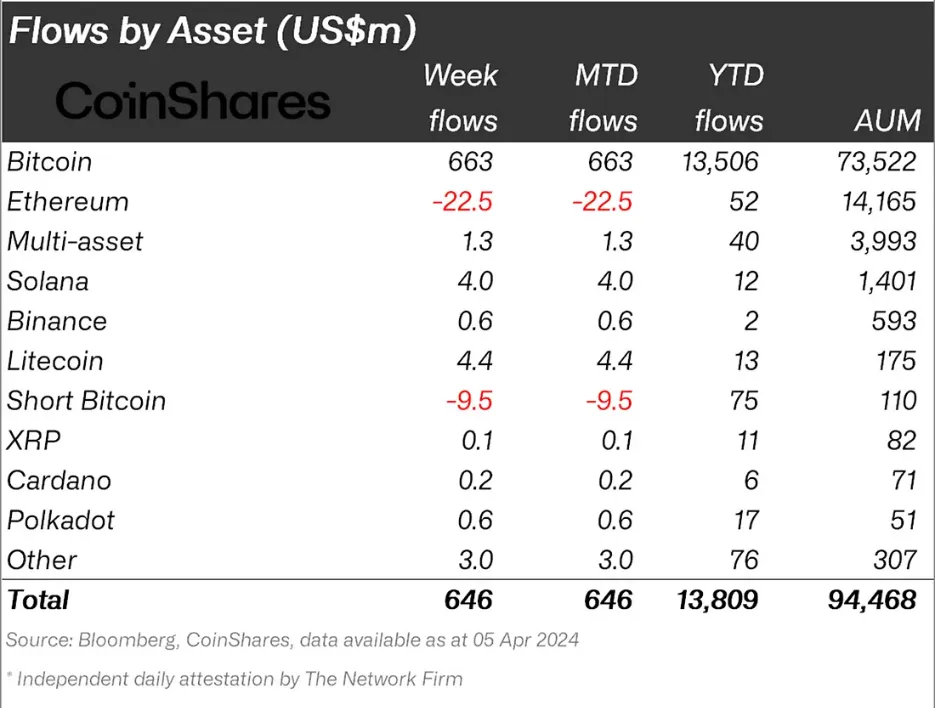Select the Short Bitcoin row label
Viewport: 935px width, 708px height.
point(86,401)
